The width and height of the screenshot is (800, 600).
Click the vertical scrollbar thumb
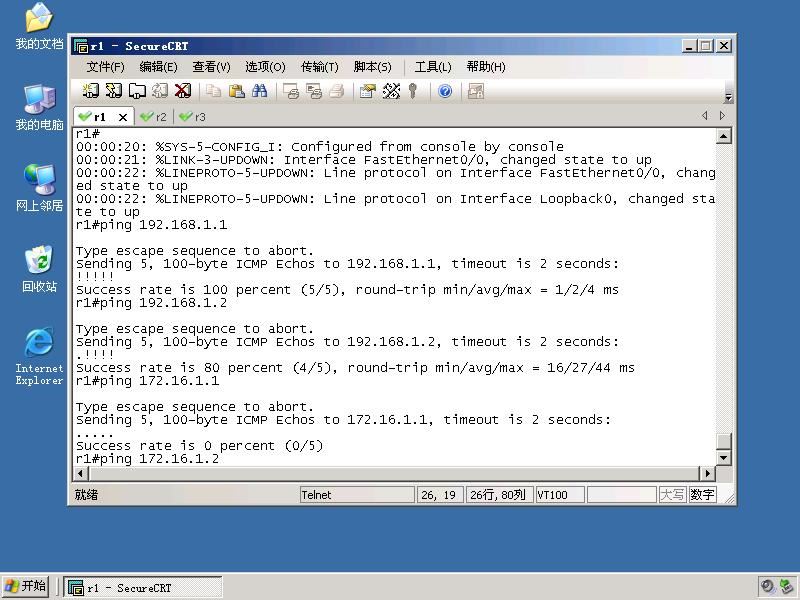click(x=723, y=441)
